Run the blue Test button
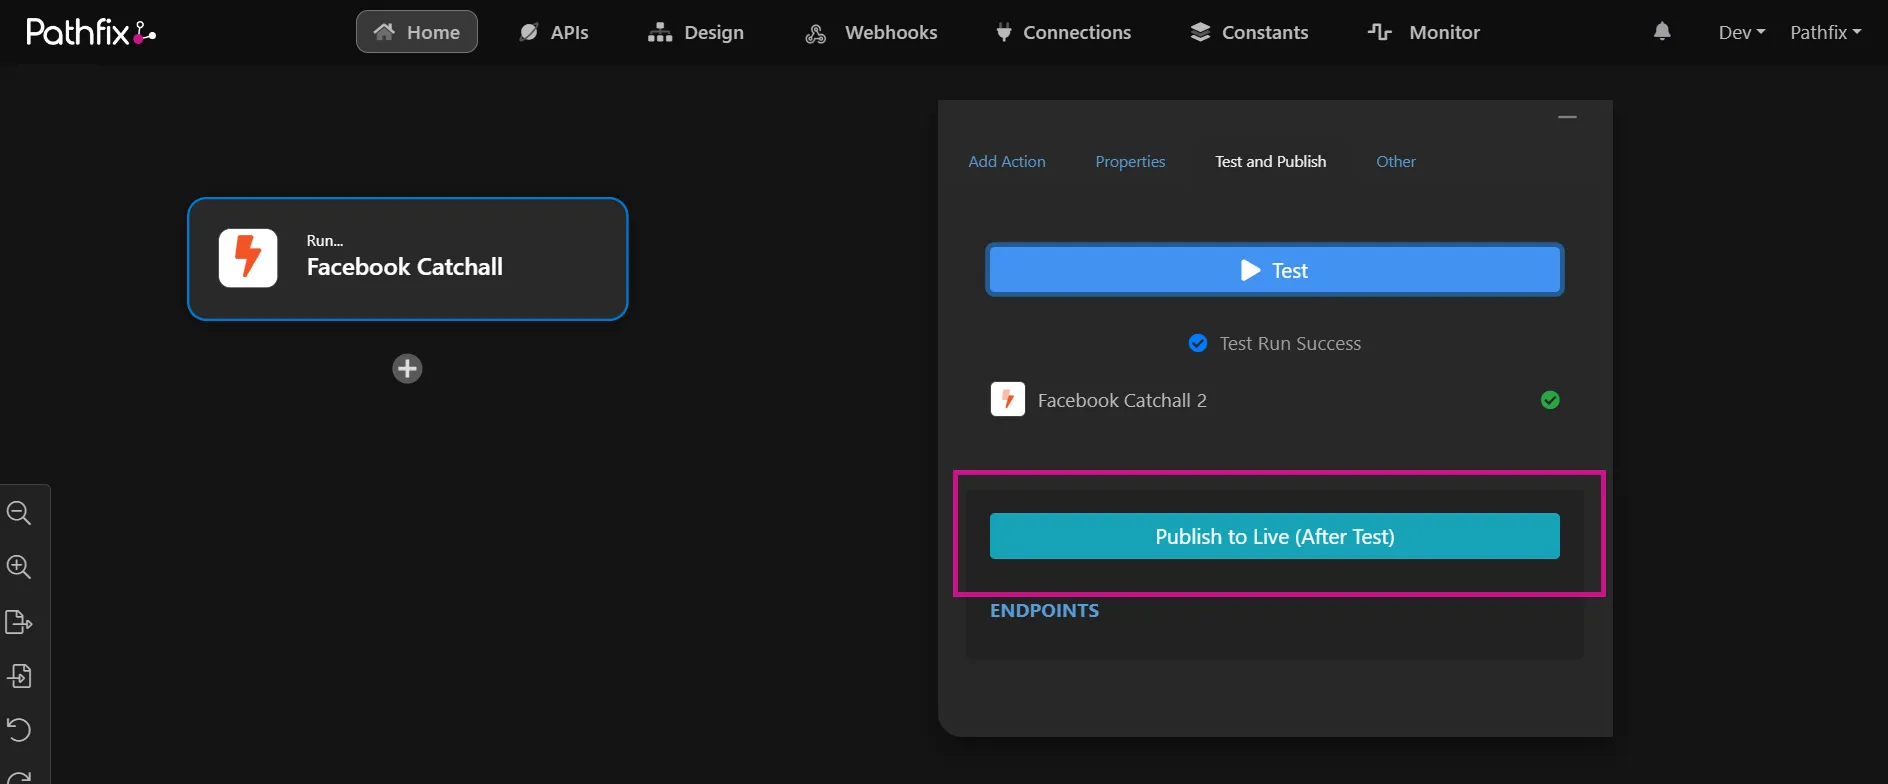 [x=1275, y=270]
